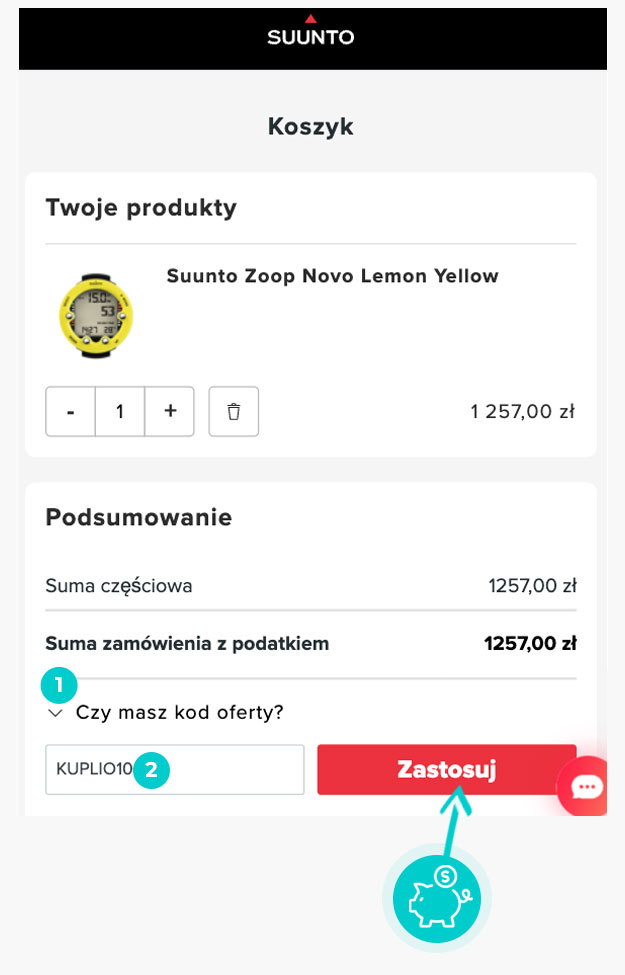The height and width of the screenshot is (975, 625).
Task: Click the Podsumowanie section heading
Action: pos(139,517)
